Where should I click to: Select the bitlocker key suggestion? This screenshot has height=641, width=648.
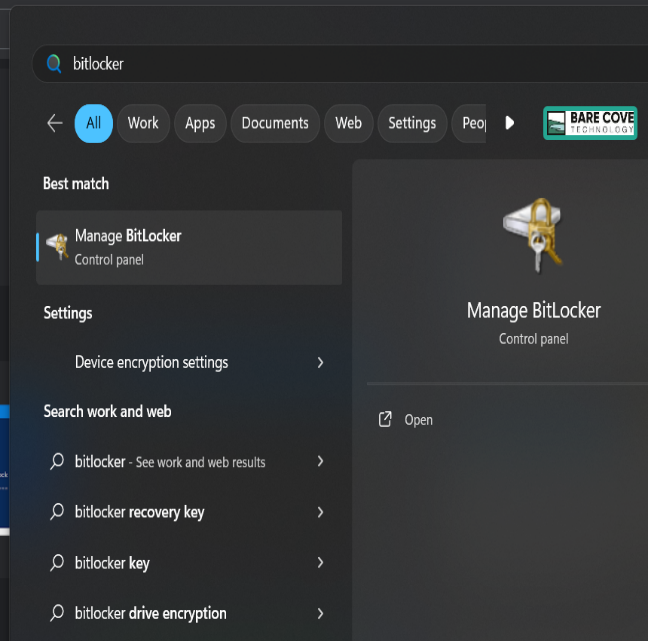click(x=189, y=562)
